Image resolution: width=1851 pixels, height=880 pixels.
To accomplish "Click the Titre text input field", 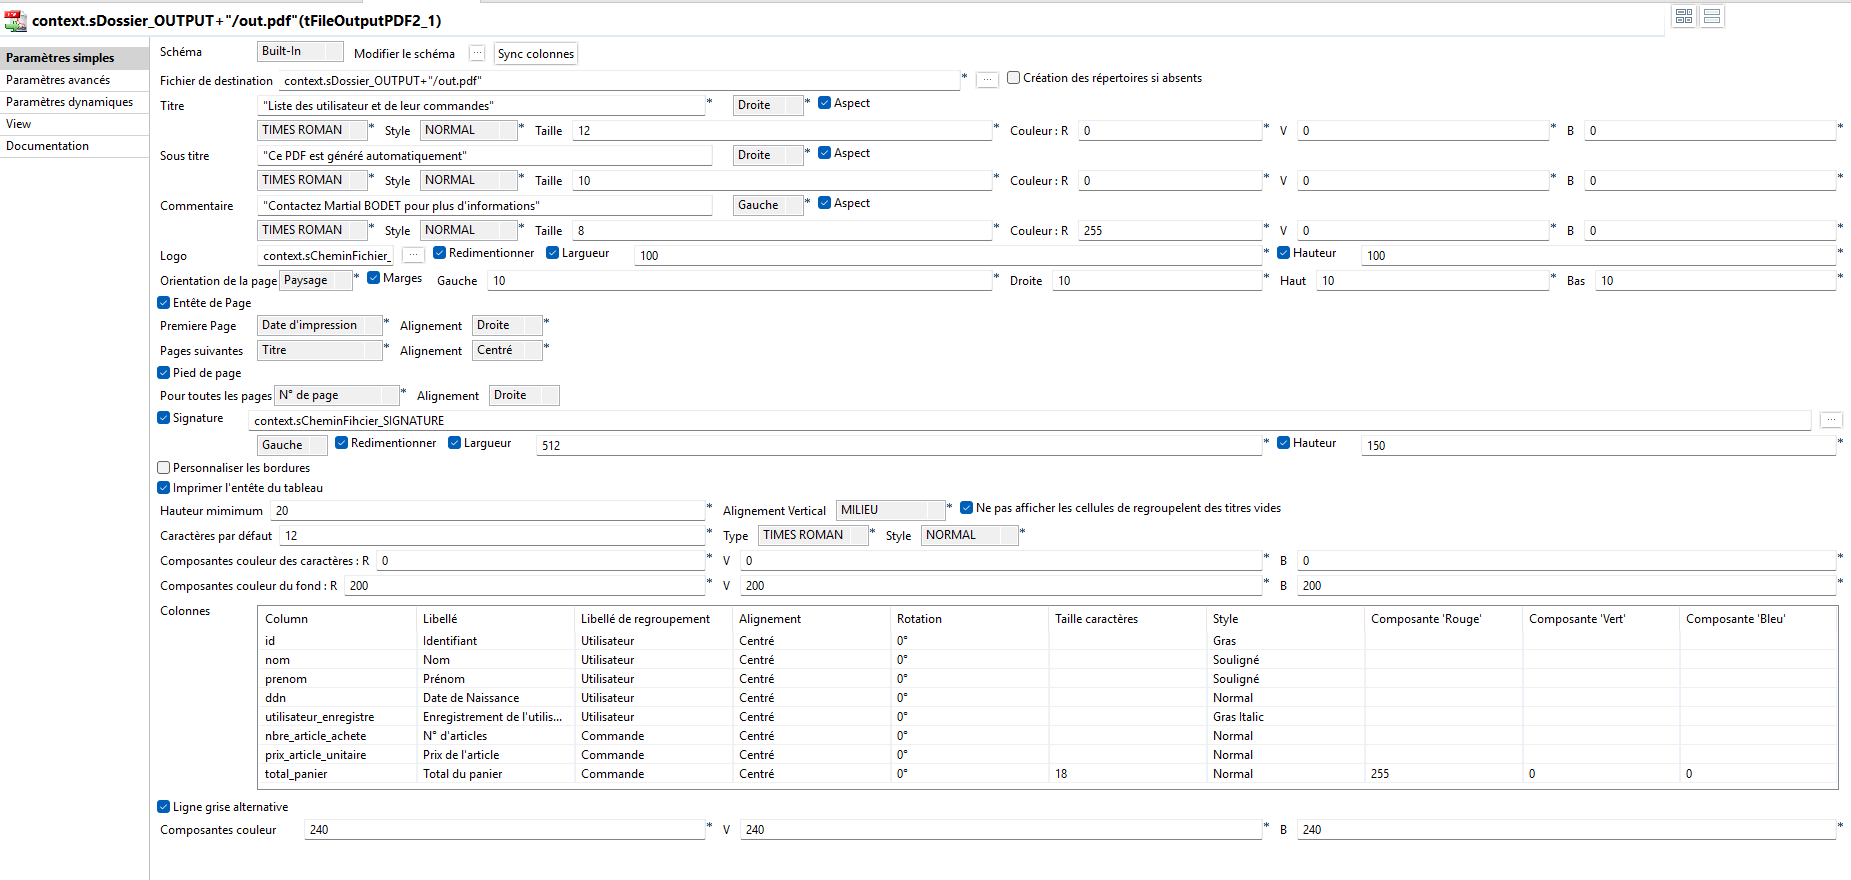I will pos(481,106).
